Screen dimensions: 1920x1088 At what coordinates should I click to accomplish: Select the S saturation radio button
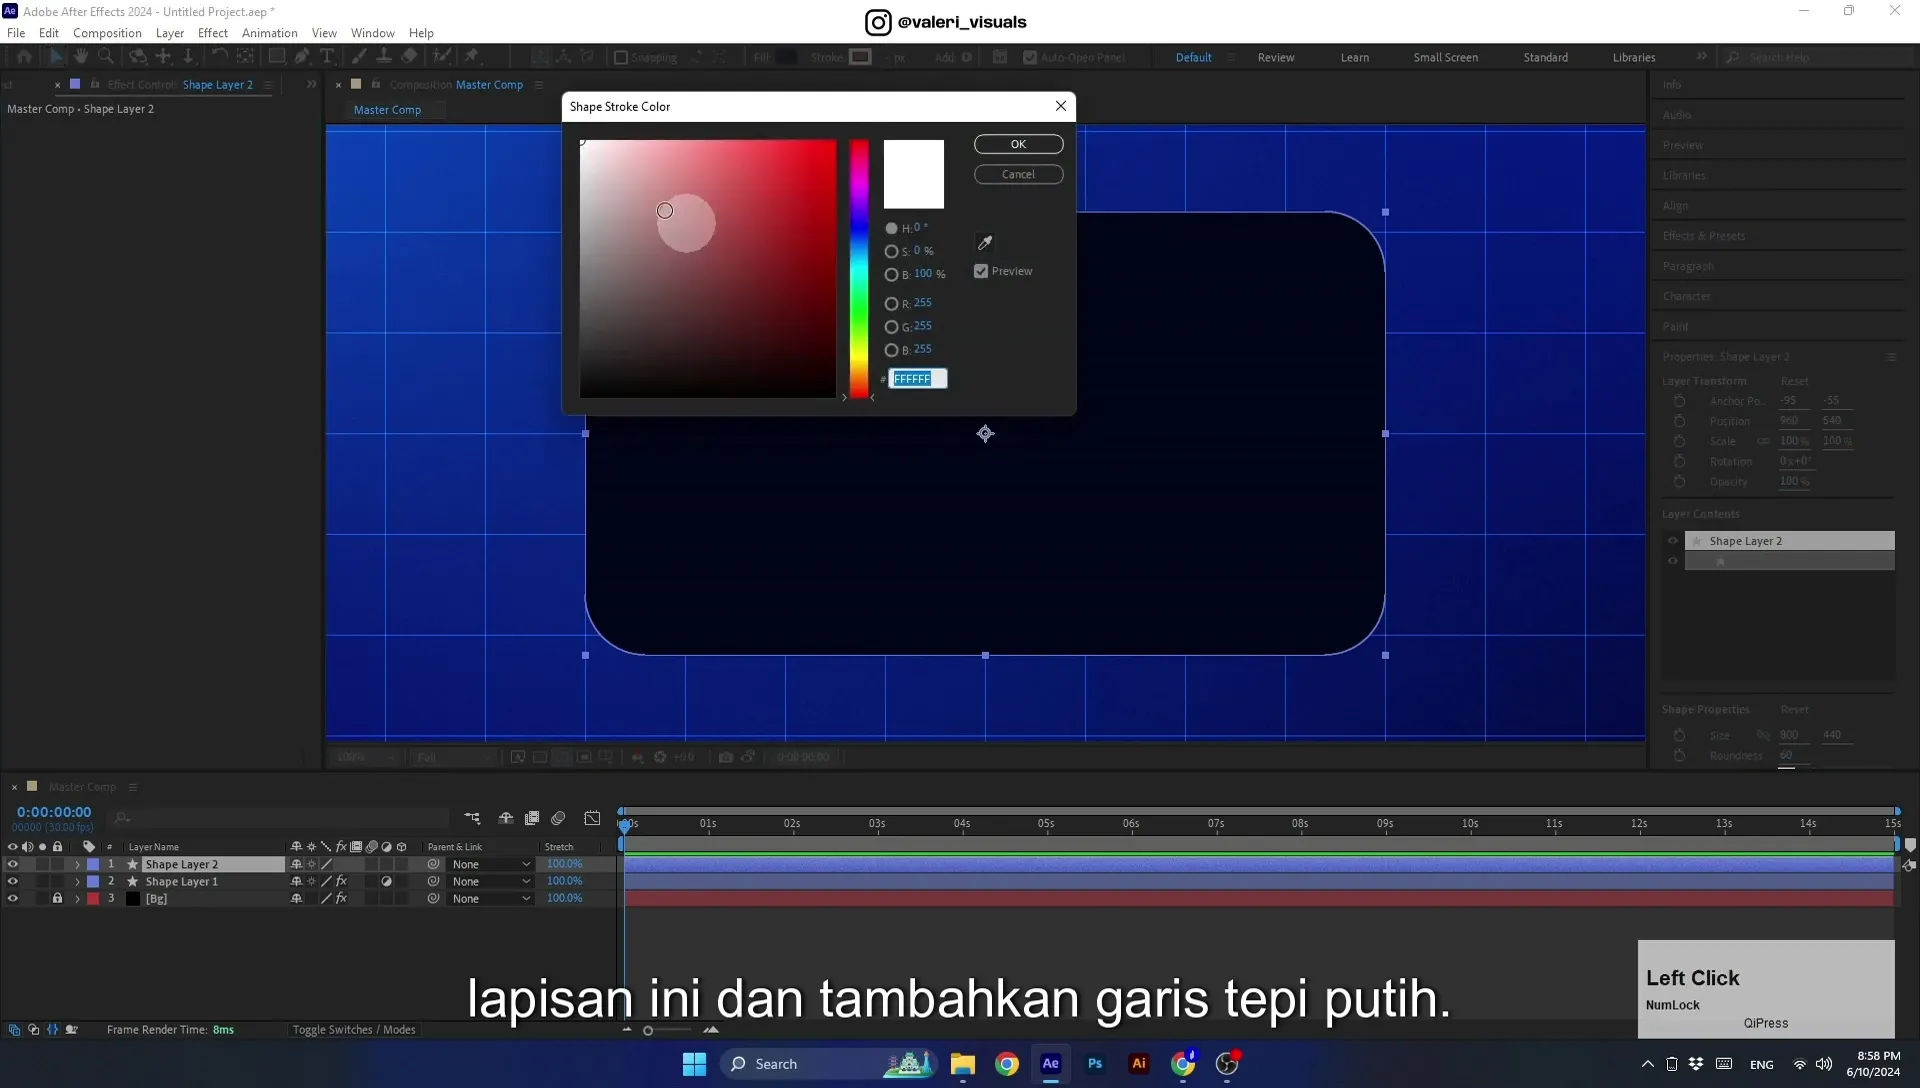[x=891, y=252]
